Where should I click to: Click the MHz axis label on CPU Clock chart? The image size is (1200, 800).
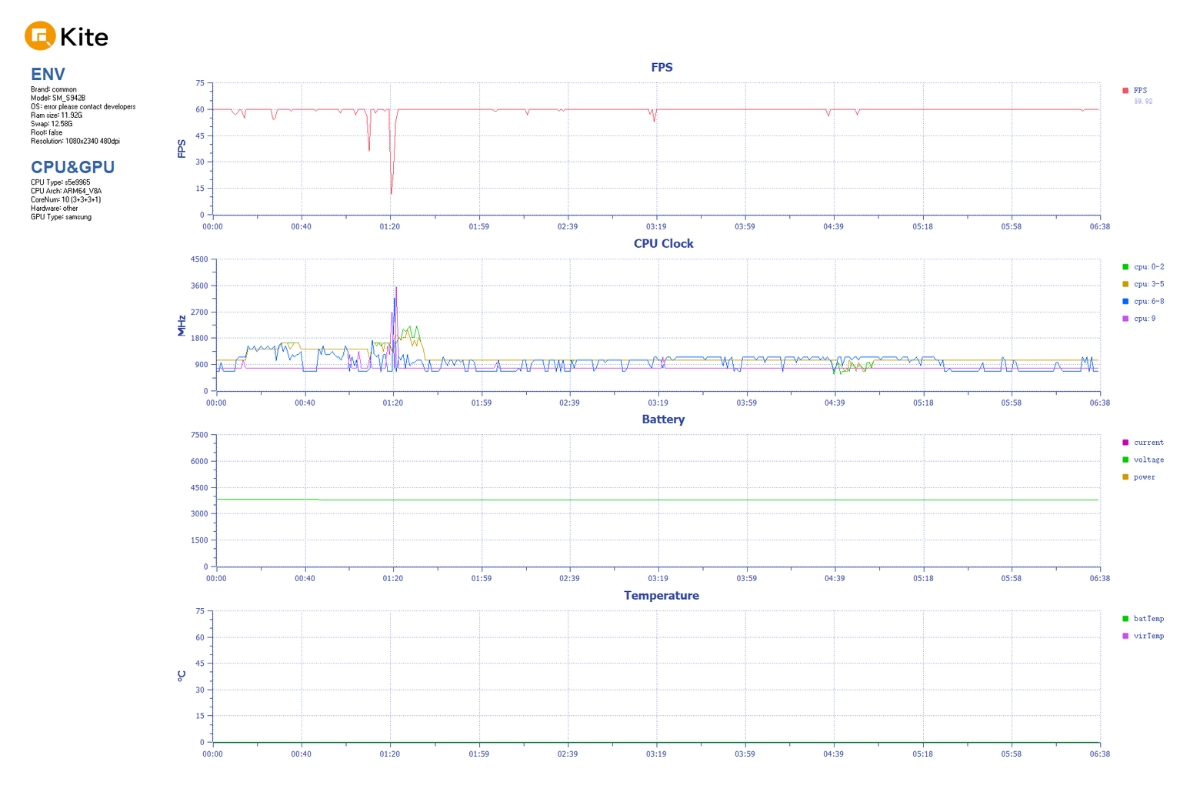tap(182, 325)
